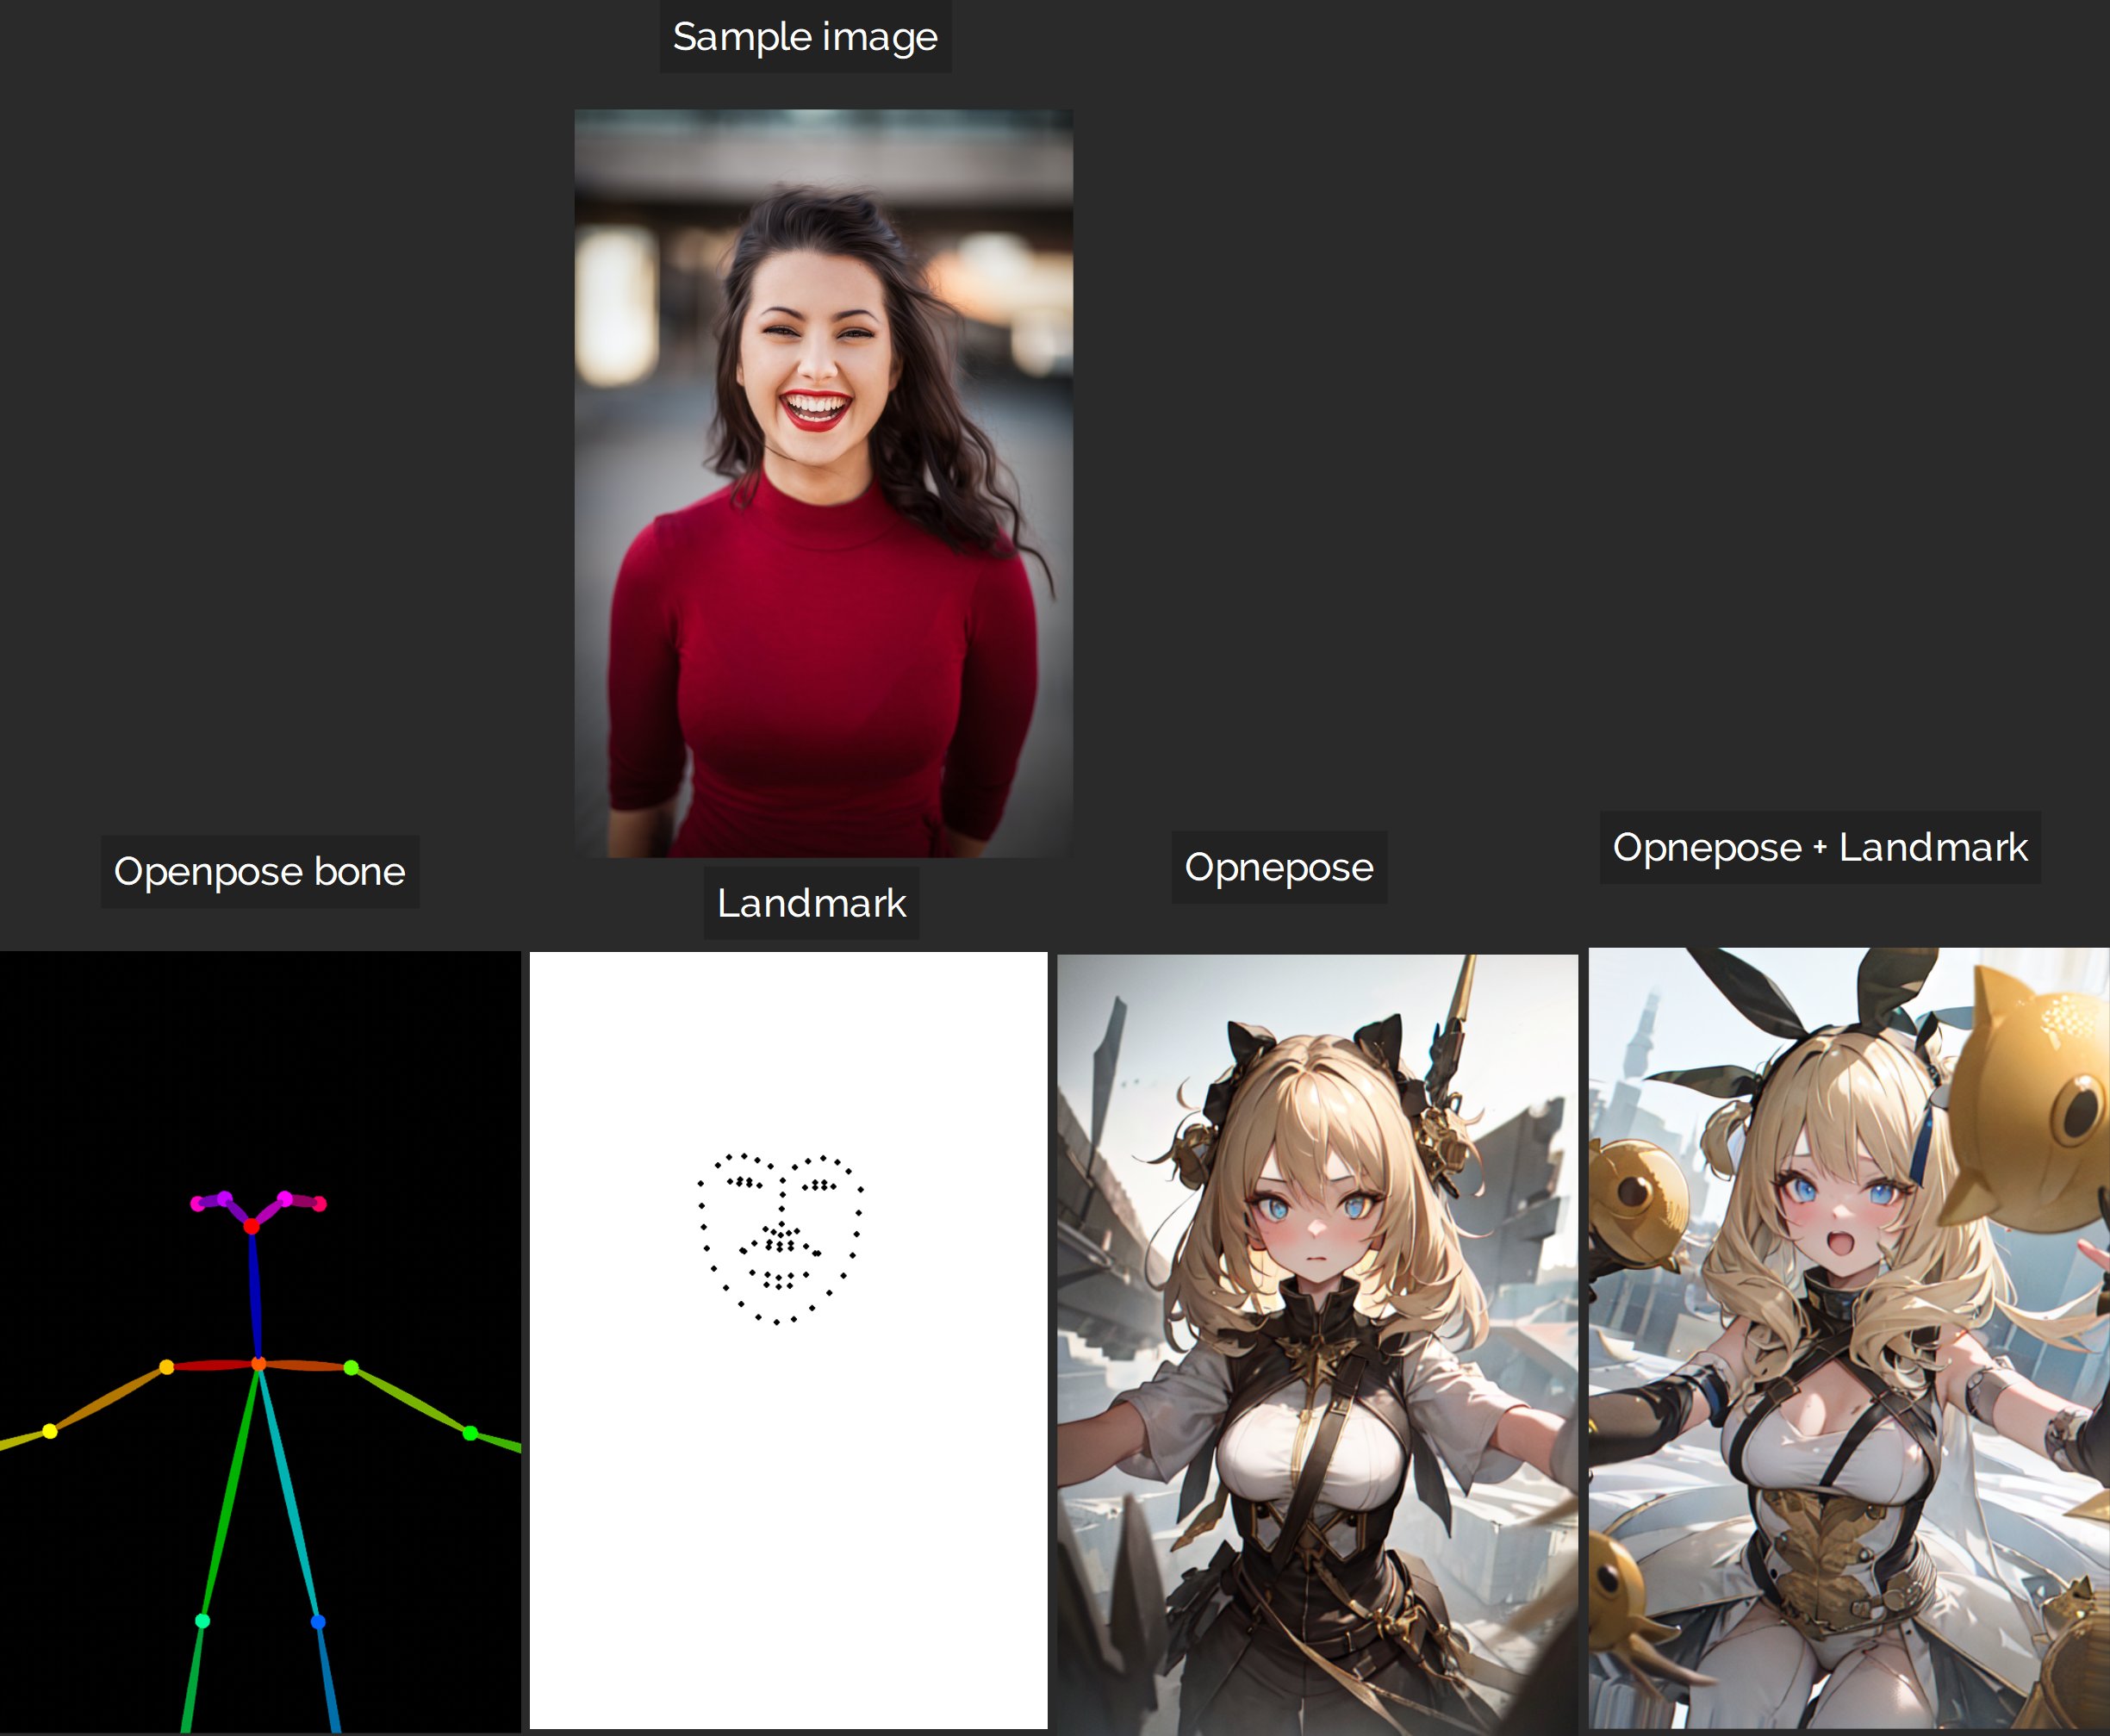Click the dotted face landmark cluster
2110x1736 pixels.
[x=780, y=1238]
